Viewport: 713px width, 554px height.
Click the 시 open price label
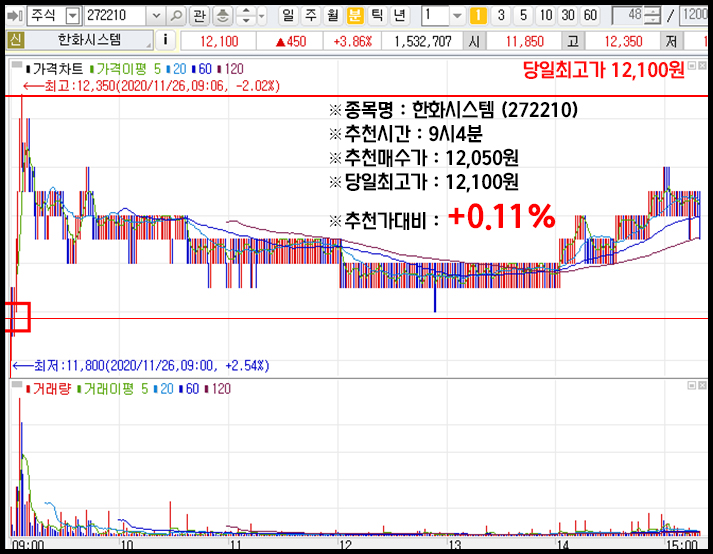pos(474,41)
